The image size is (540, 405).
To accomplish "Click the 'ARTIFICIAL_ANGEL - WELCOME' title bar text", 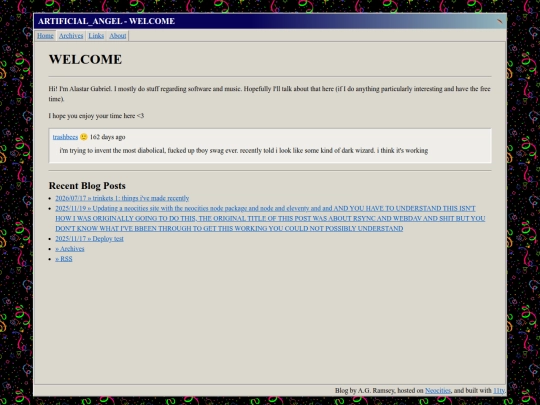I will coord(106,21).
